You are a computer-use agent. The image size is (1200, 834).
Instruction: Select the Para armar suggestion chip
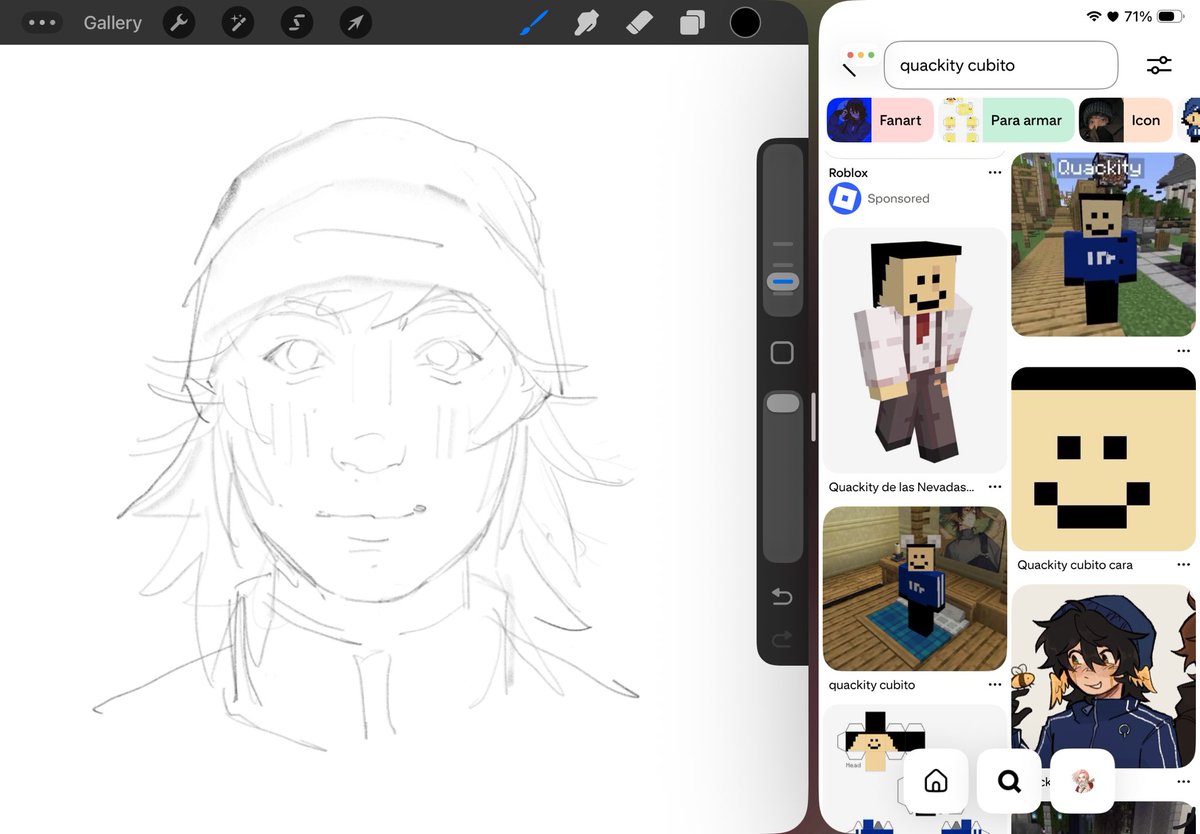(1006, 120)
